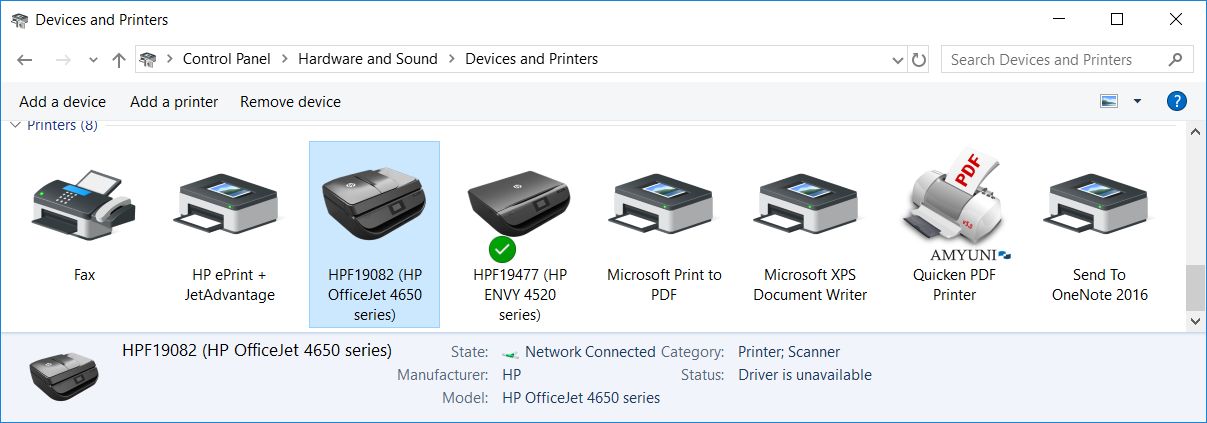Select the HPF19082 HP OfficeJet 4650 printer icon

coord(374,202)
